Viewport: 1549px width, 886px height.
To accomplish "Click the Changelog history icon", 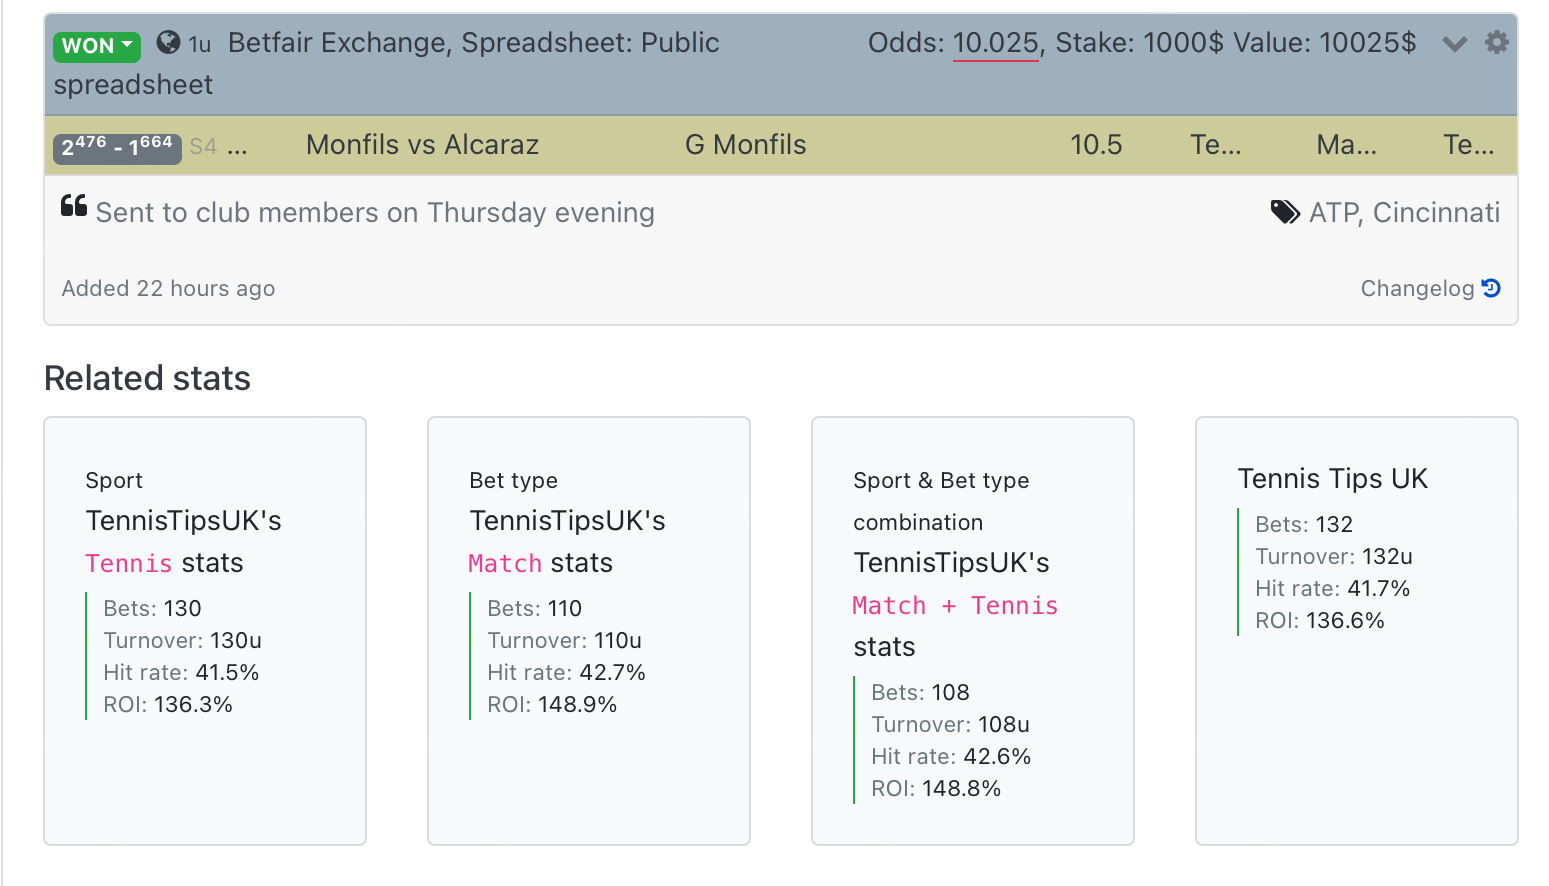I will tap(1491, 288).
